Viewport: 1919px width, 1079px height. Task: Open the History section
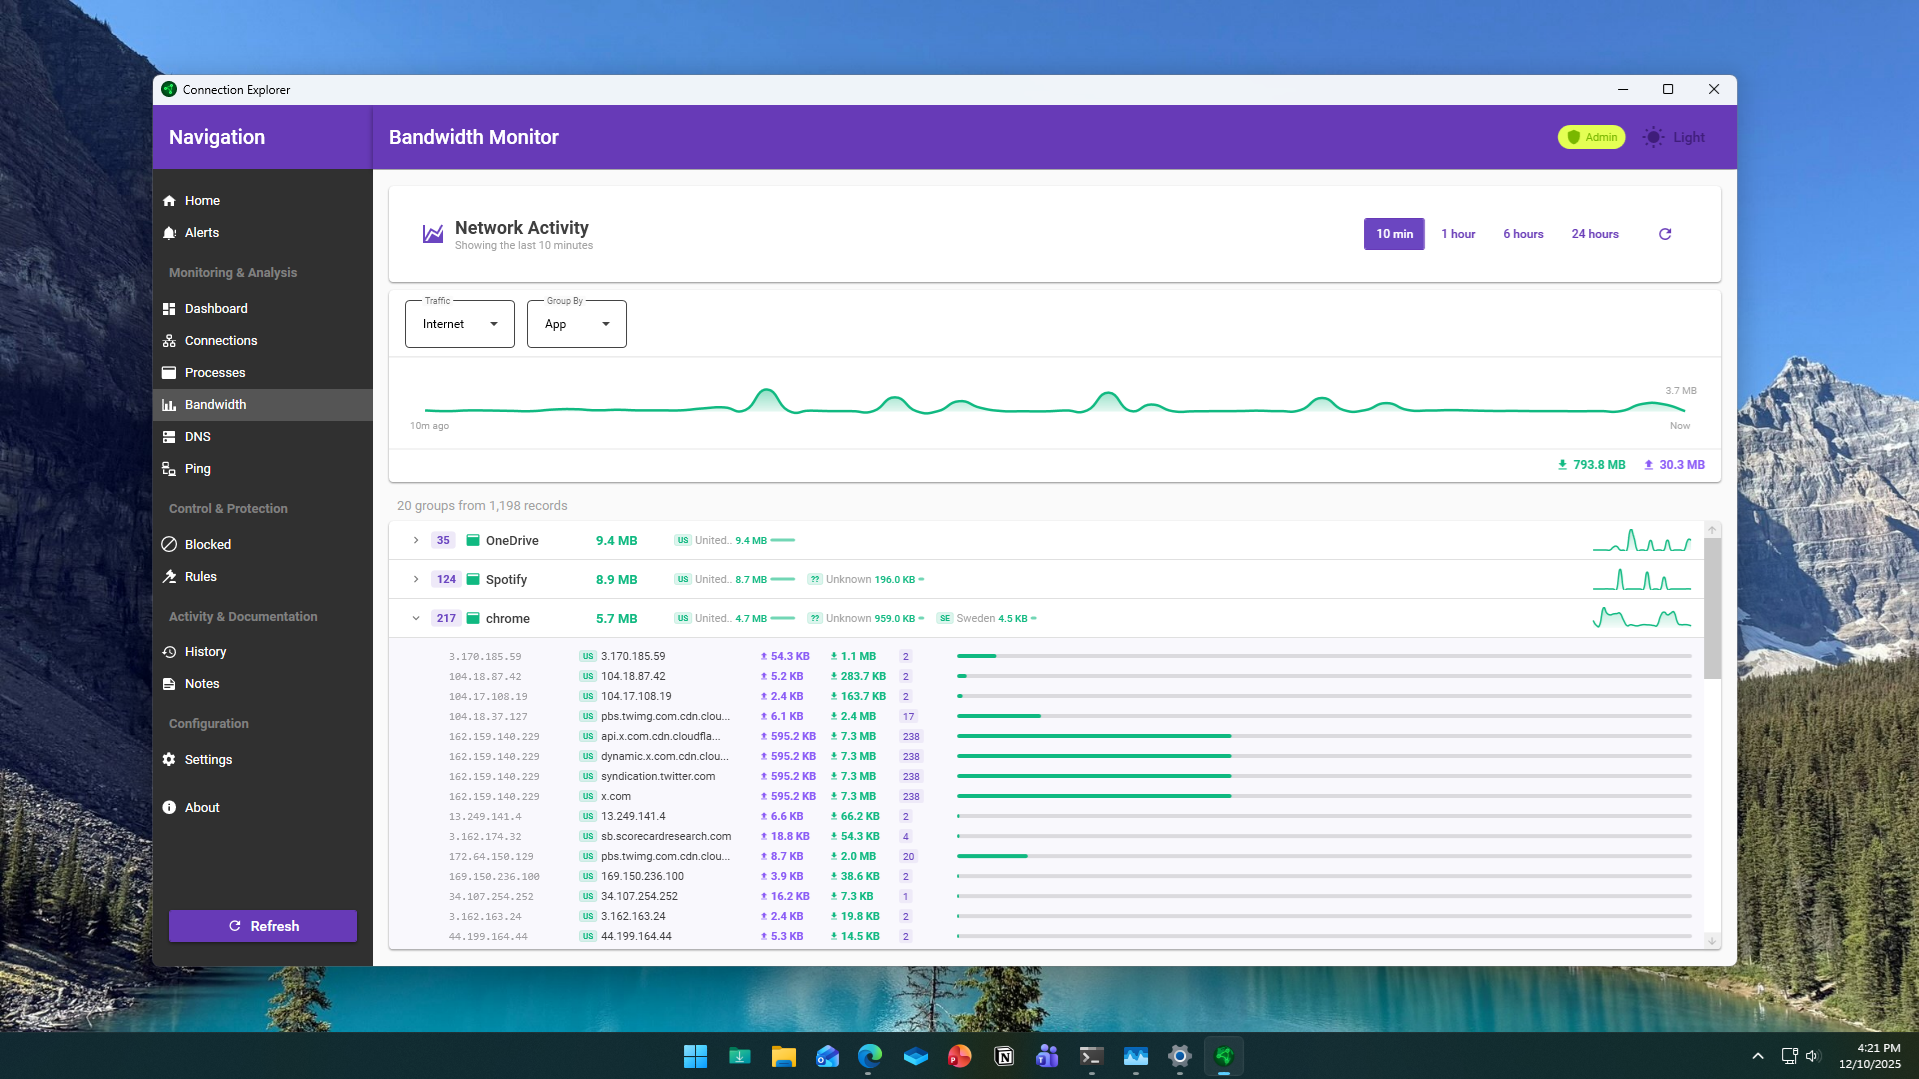tap(206, 651)
